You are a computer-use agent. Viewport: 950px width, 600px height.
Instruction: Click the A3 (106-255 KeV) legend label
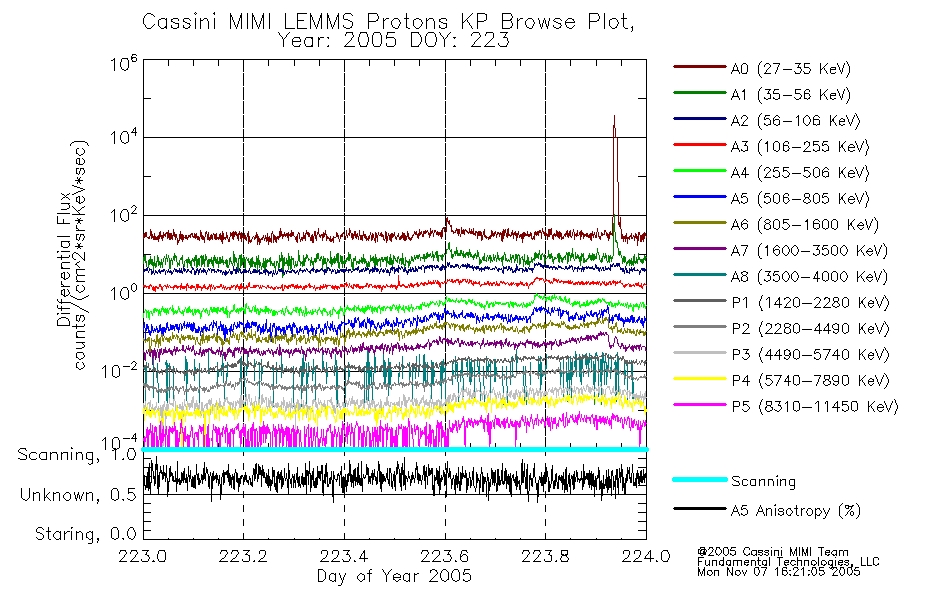coord(800,147)
